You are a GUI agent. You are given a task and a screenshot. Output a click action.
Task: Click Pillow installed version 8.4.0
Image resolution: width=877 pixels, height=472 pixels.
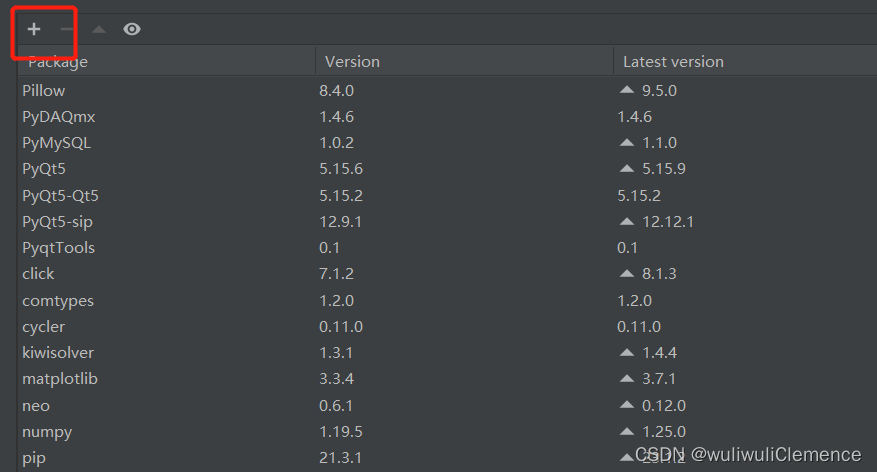pos(337,91)
